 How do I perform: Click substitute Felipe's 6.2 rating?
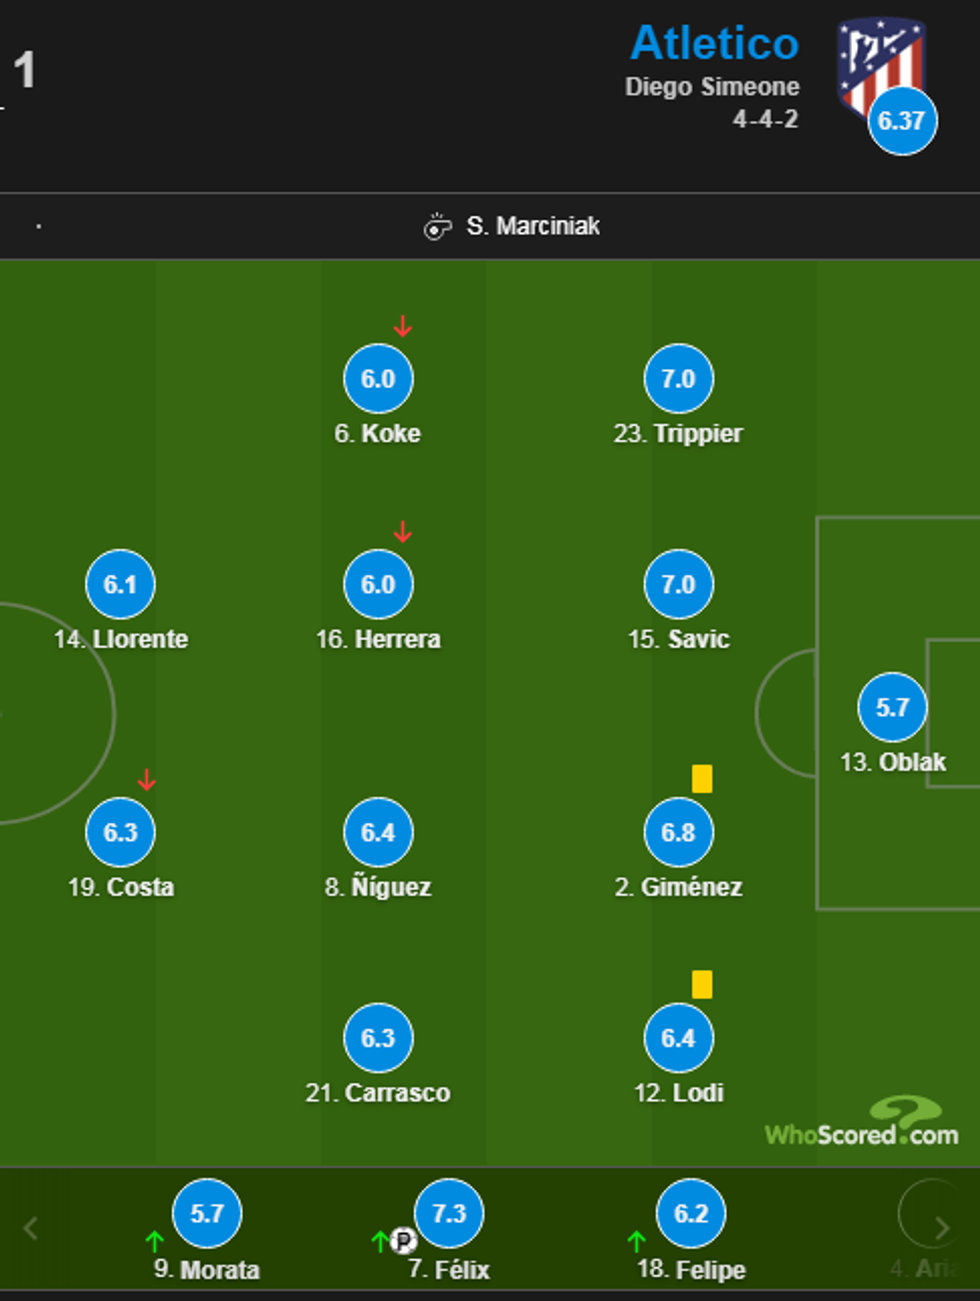[691, 1213]
